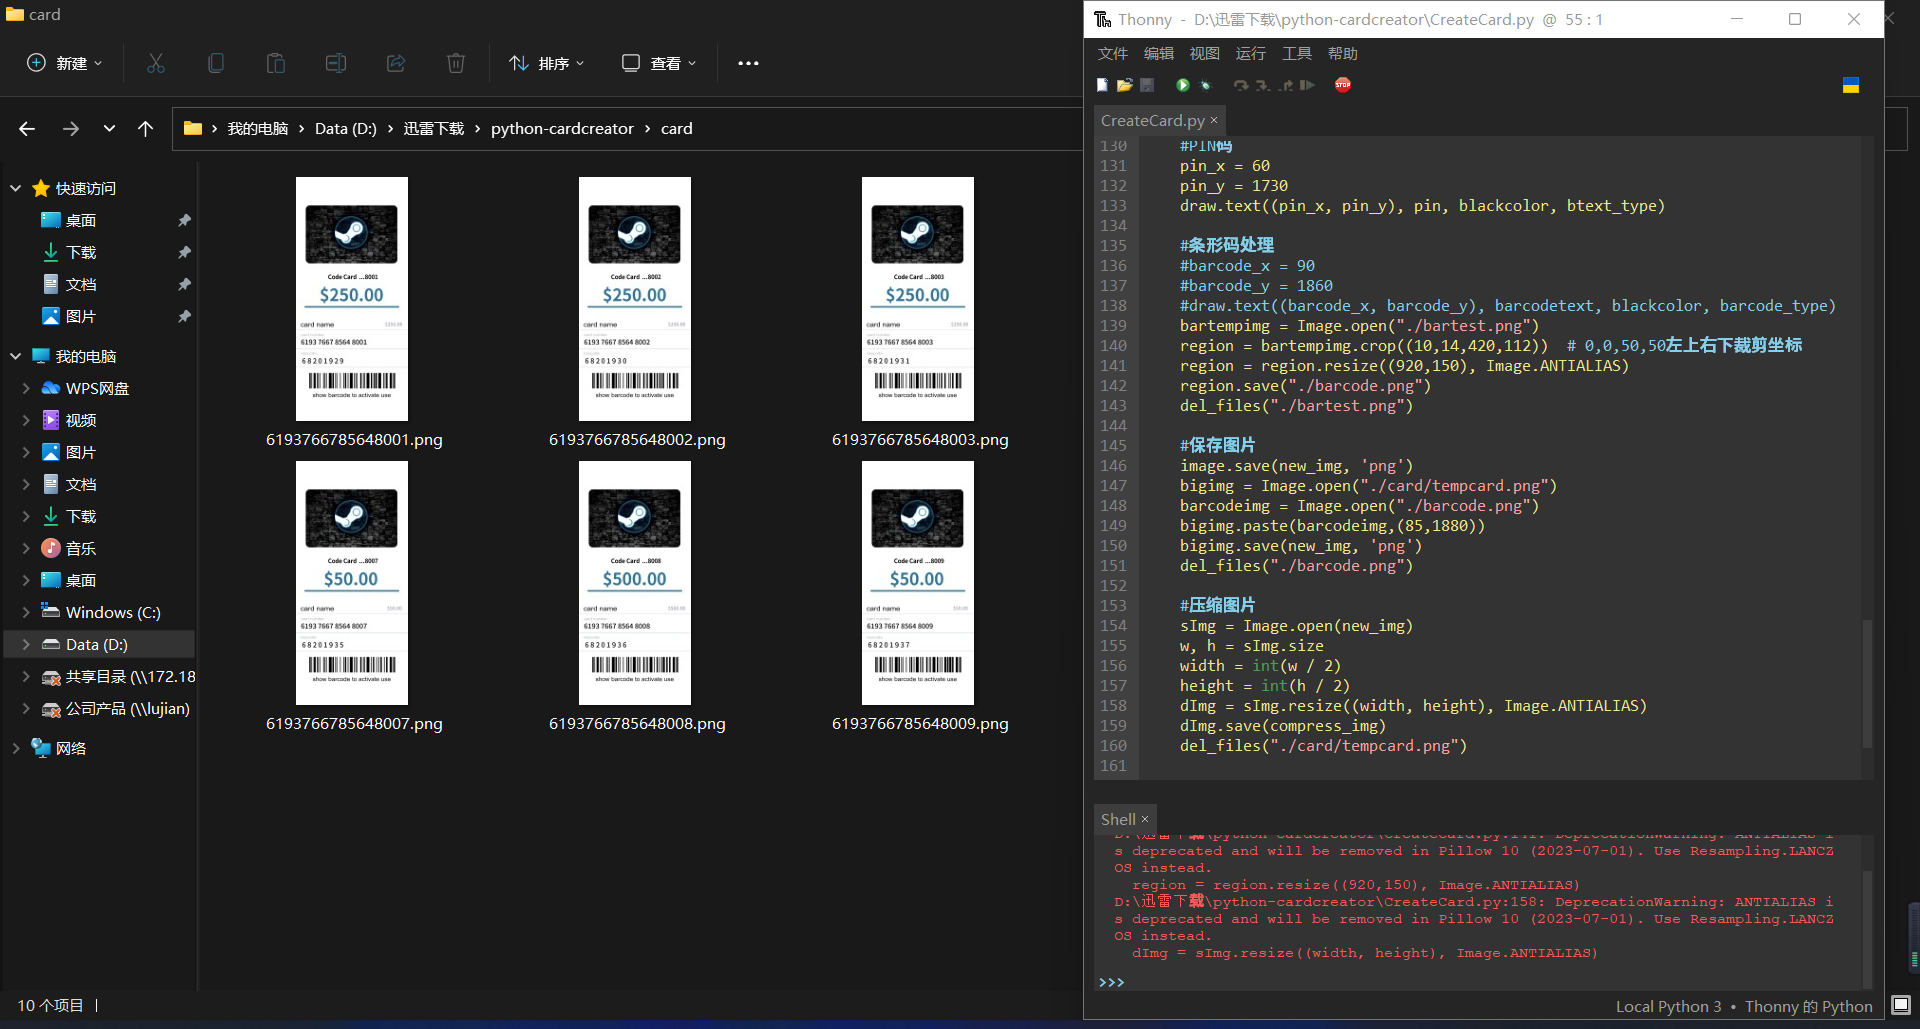Unpin 桌面 using its pin icon
Screen dimensions: 1920x1029
[184, 220]
